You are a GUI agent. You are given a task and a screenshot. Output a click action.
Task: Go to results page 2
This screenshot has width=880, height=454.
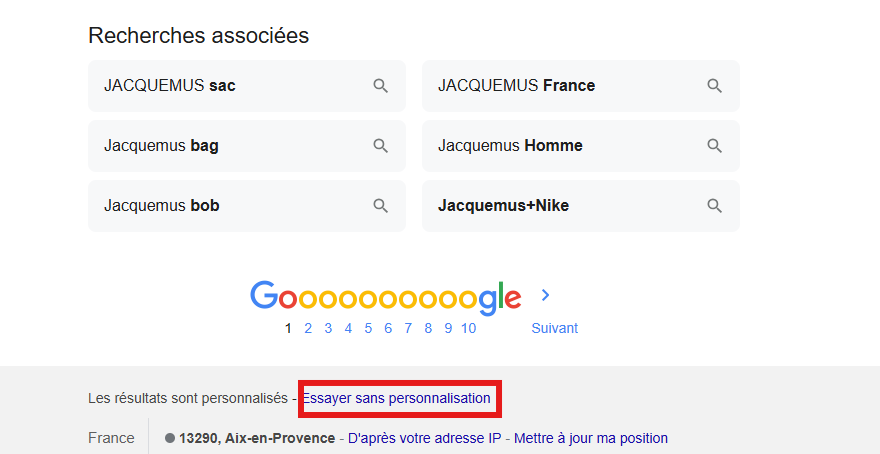308,328
